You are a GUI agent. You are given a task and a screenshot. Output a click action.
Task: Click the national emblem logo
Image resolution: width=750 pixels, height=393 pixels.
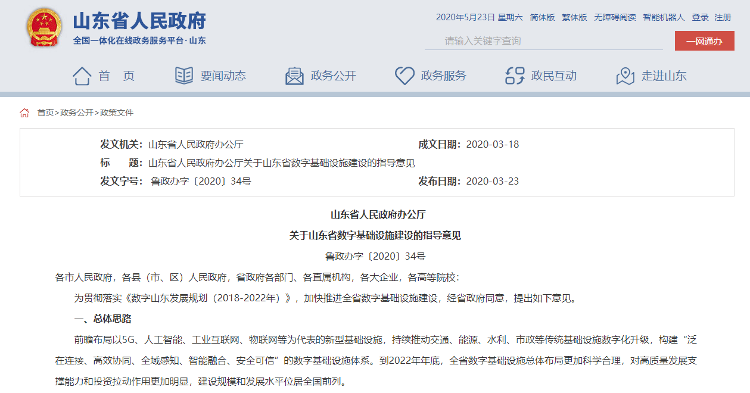pos(44,27)
